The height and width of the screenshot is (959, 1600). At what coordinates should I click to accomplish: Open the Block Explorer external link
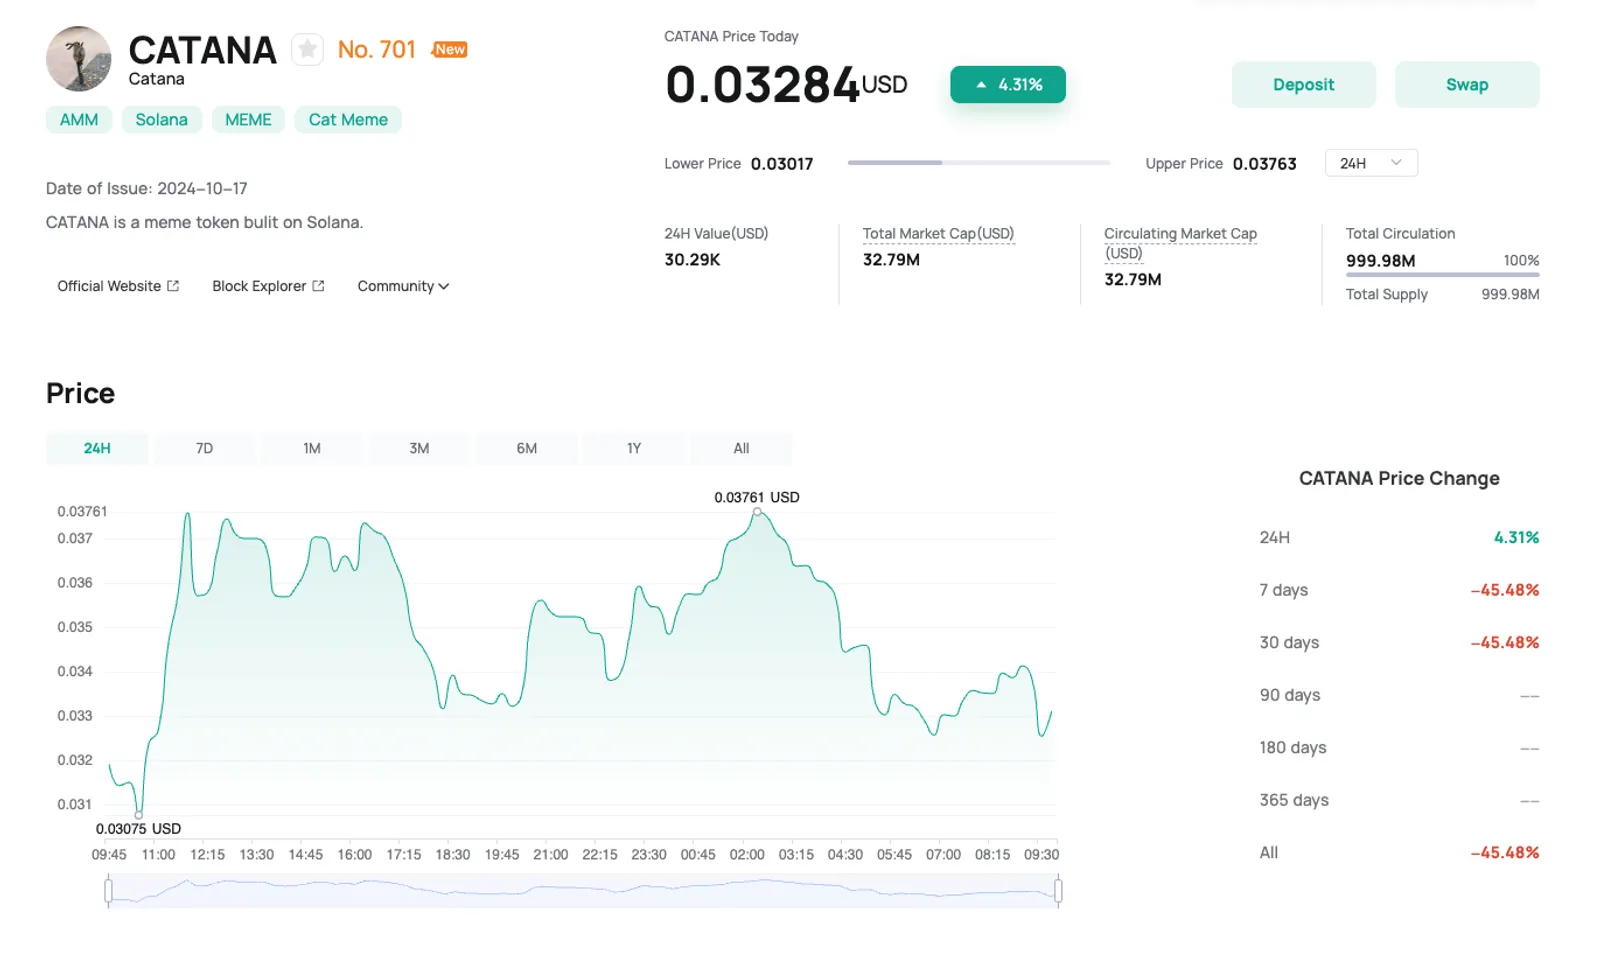coord(268,286)
